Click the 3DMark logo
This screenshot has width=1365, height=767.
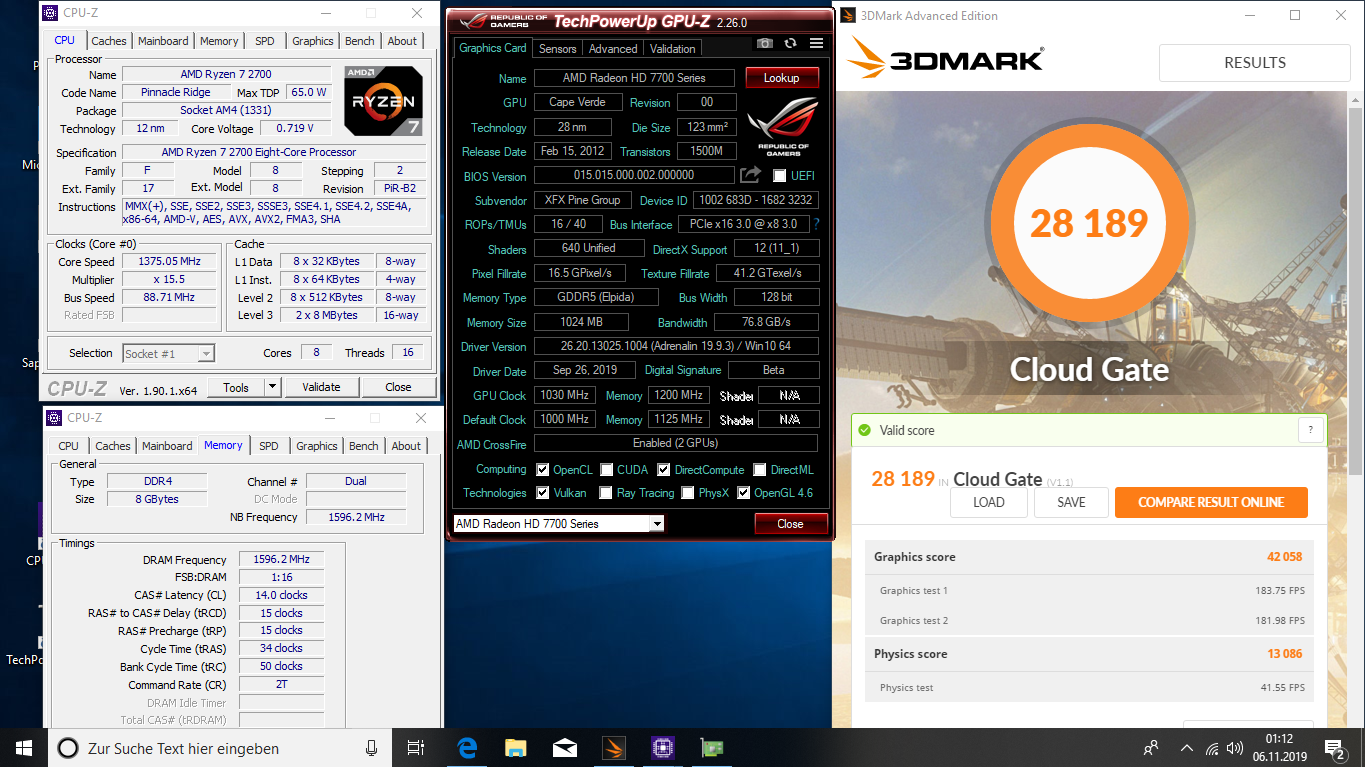945,60
